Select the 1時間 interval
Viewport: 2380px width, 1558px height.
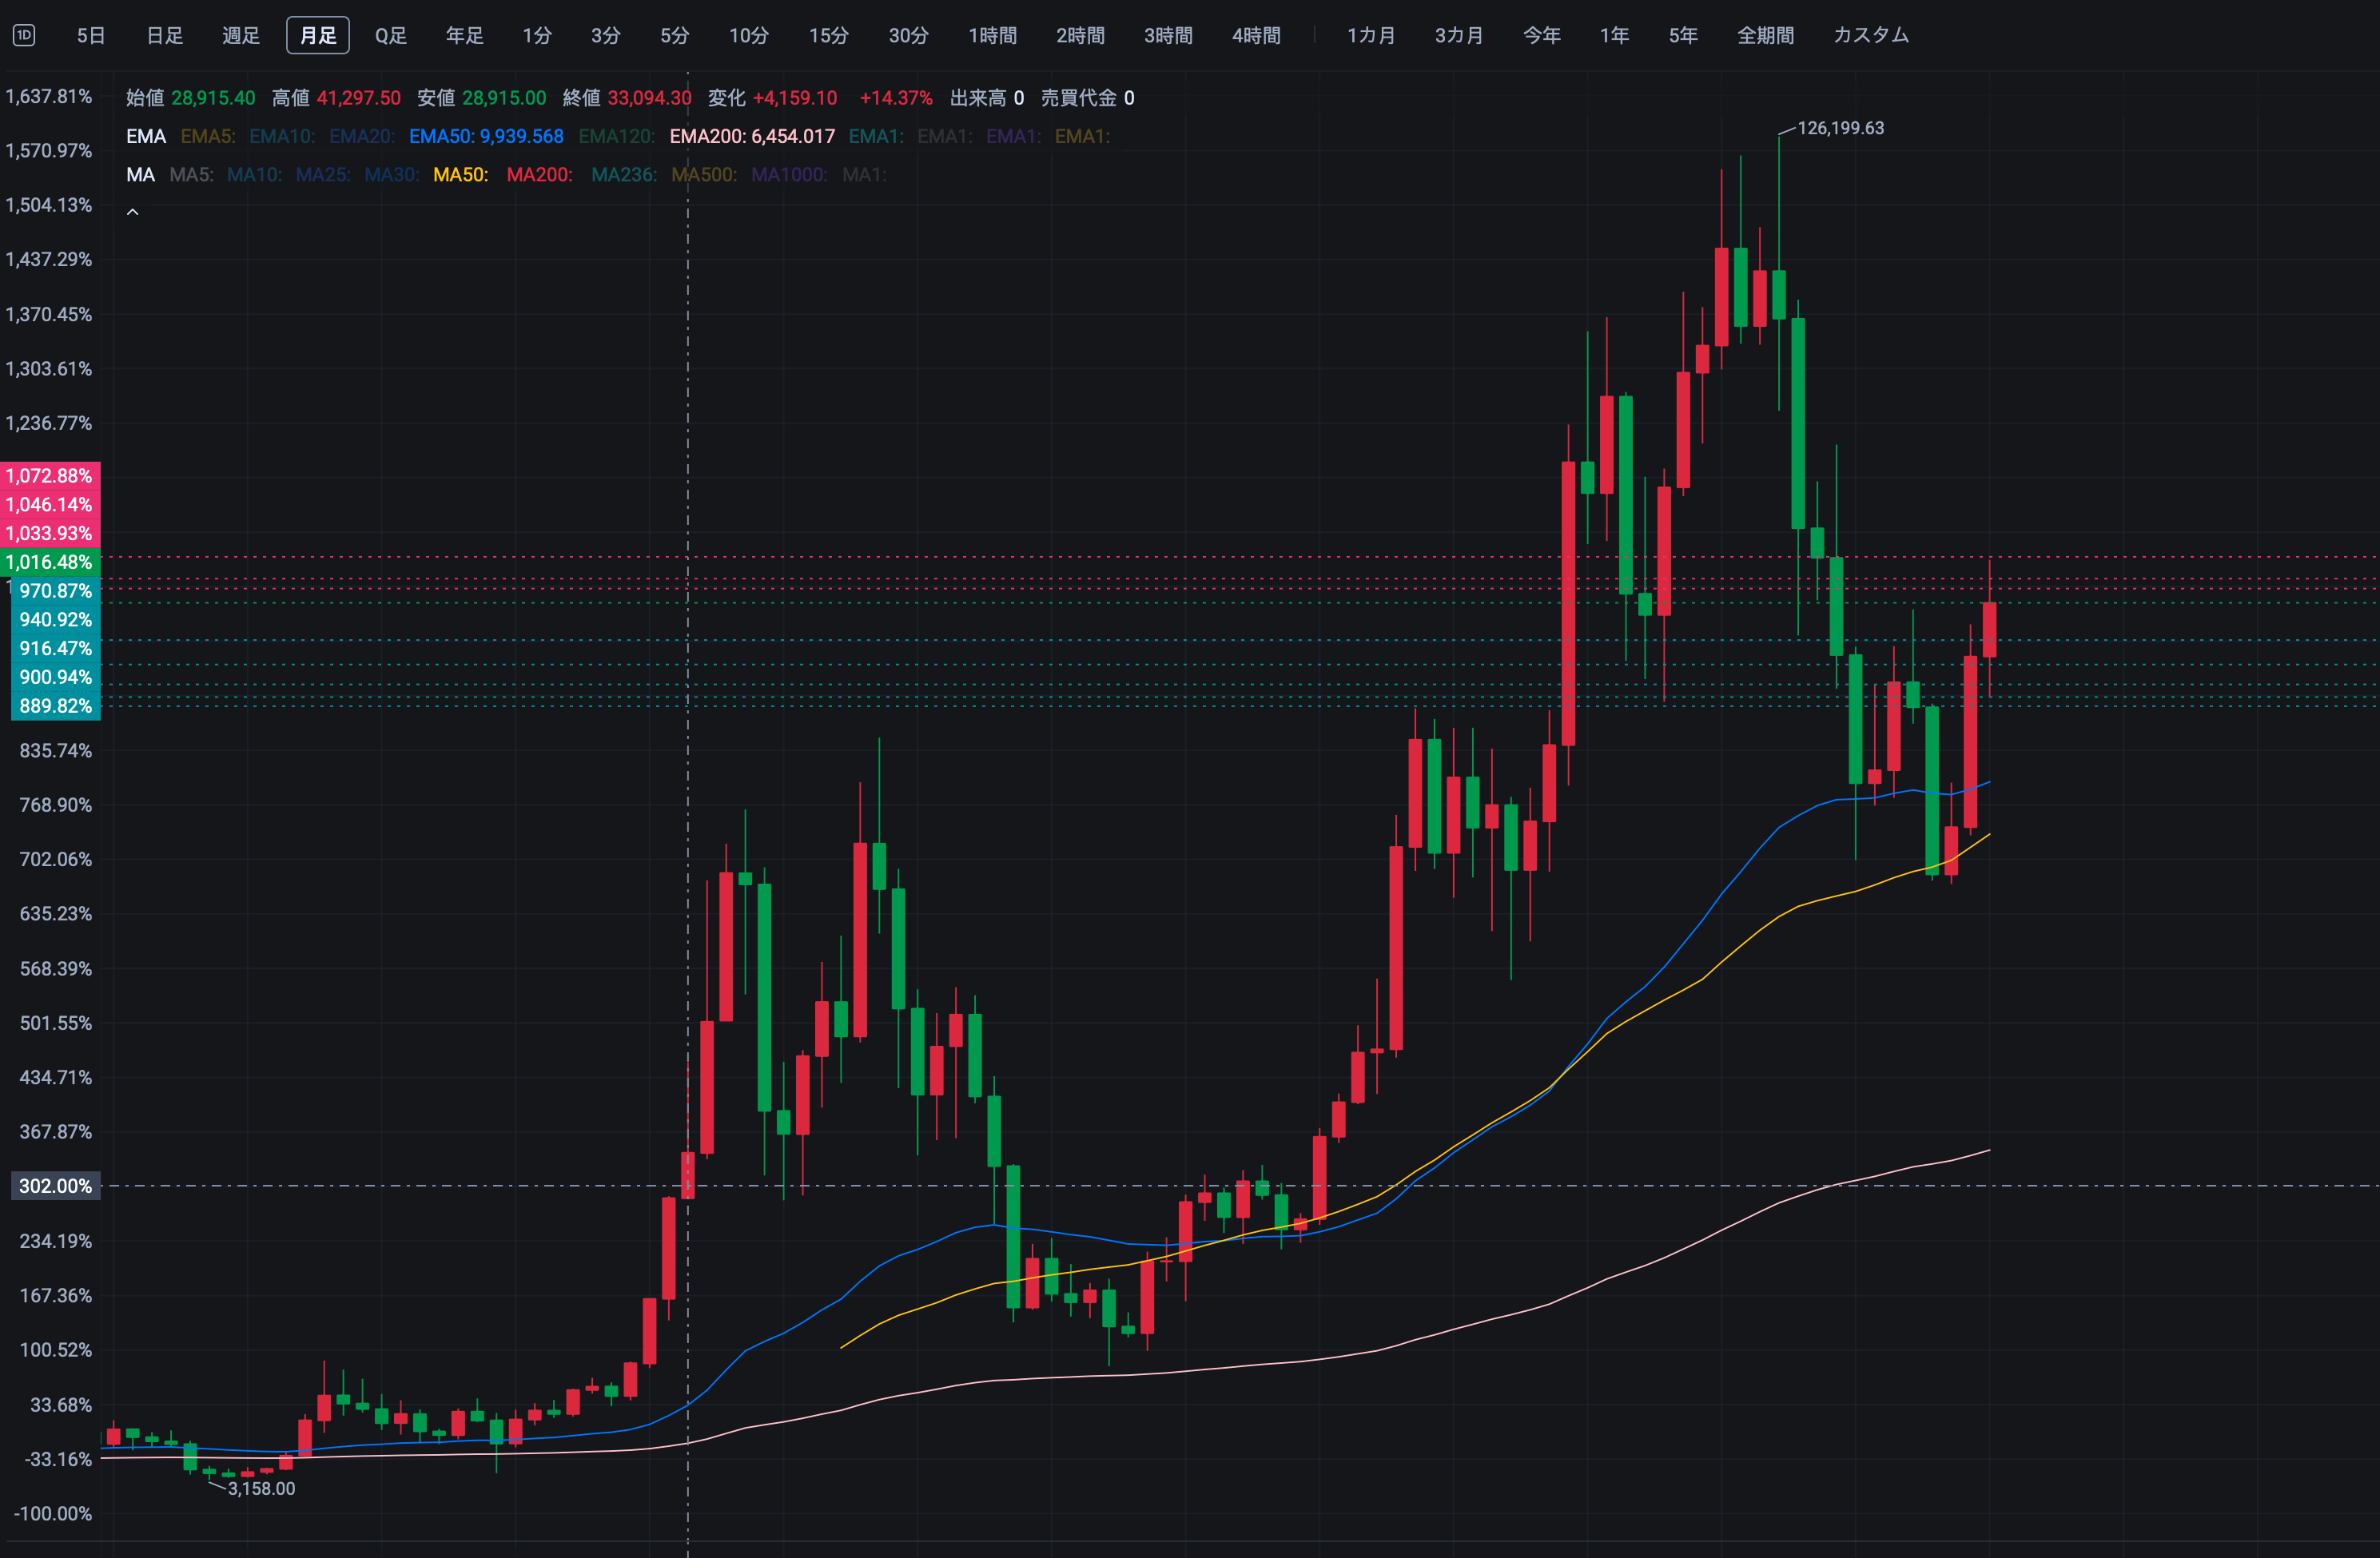pos(993,35)
